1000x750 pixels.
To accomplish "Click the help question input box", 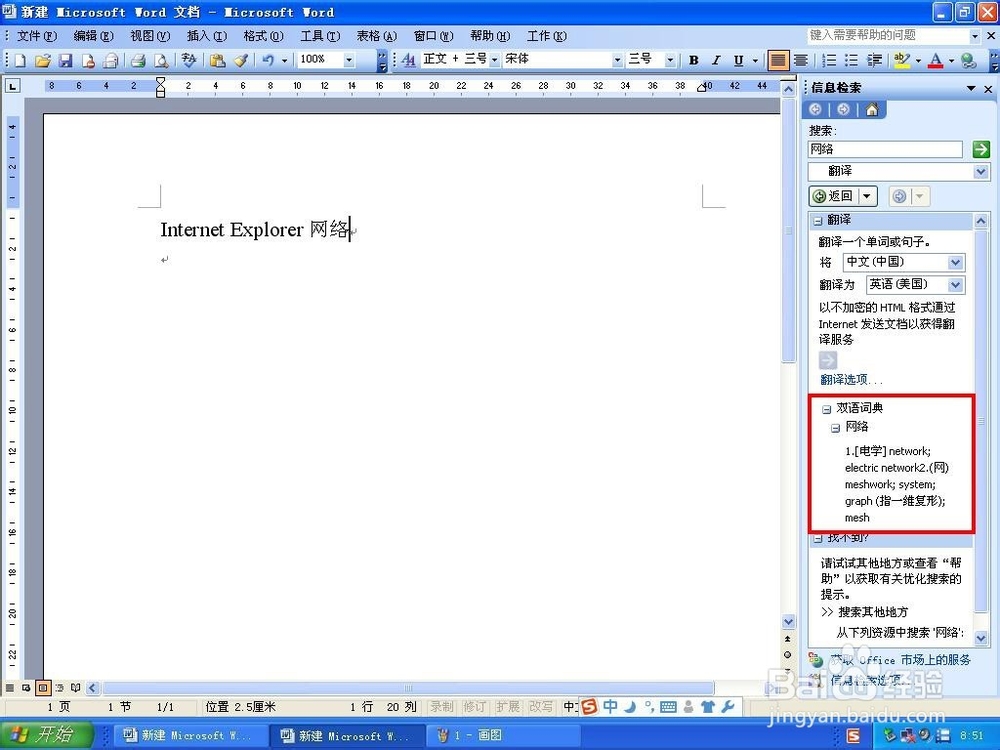I will click(x=887, y=35).
